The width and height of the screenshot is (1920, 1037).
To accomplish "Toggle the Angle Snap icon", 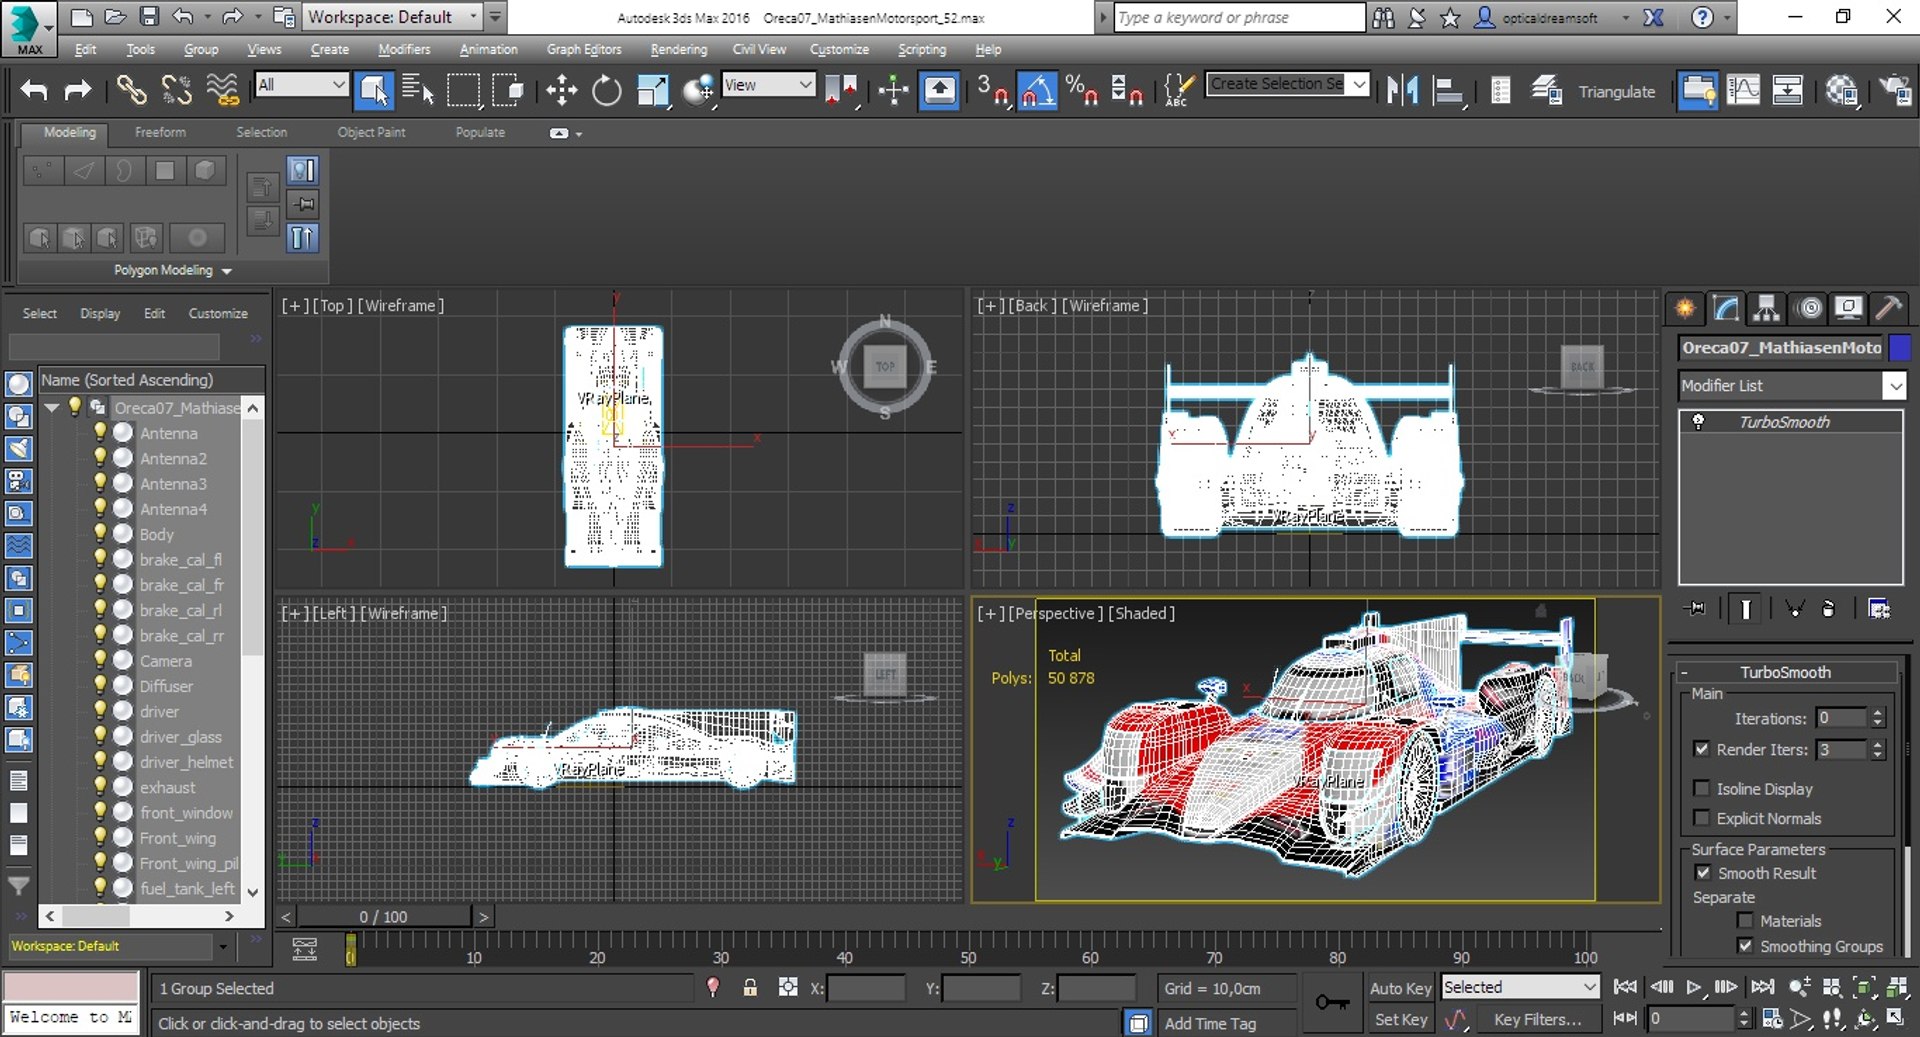I will [1037, 91].
